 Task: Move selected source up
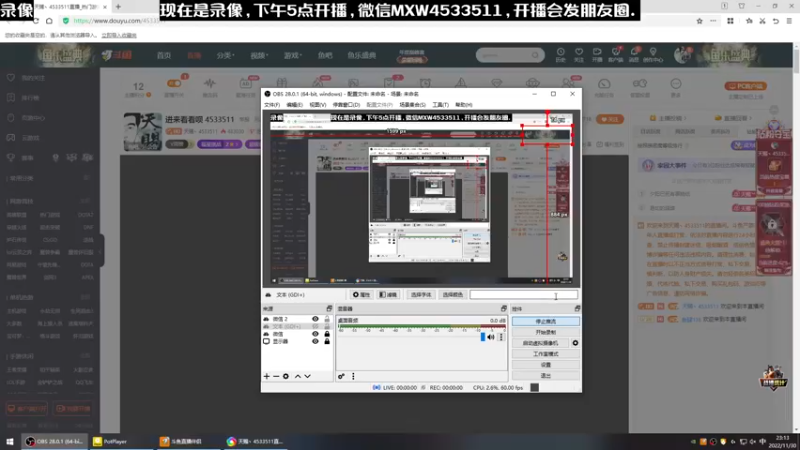(x=298, y=377)
